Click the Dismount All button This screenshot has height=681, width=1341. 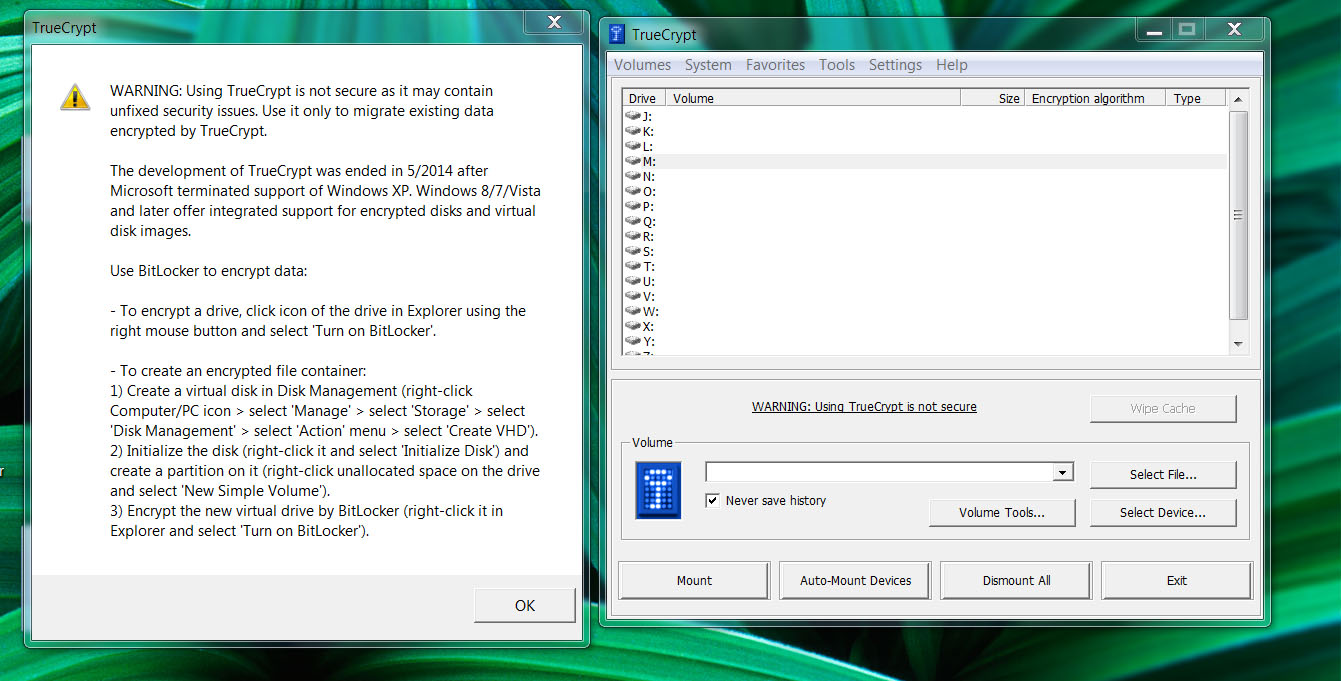pyautogui.click(x=1016, y=580)
